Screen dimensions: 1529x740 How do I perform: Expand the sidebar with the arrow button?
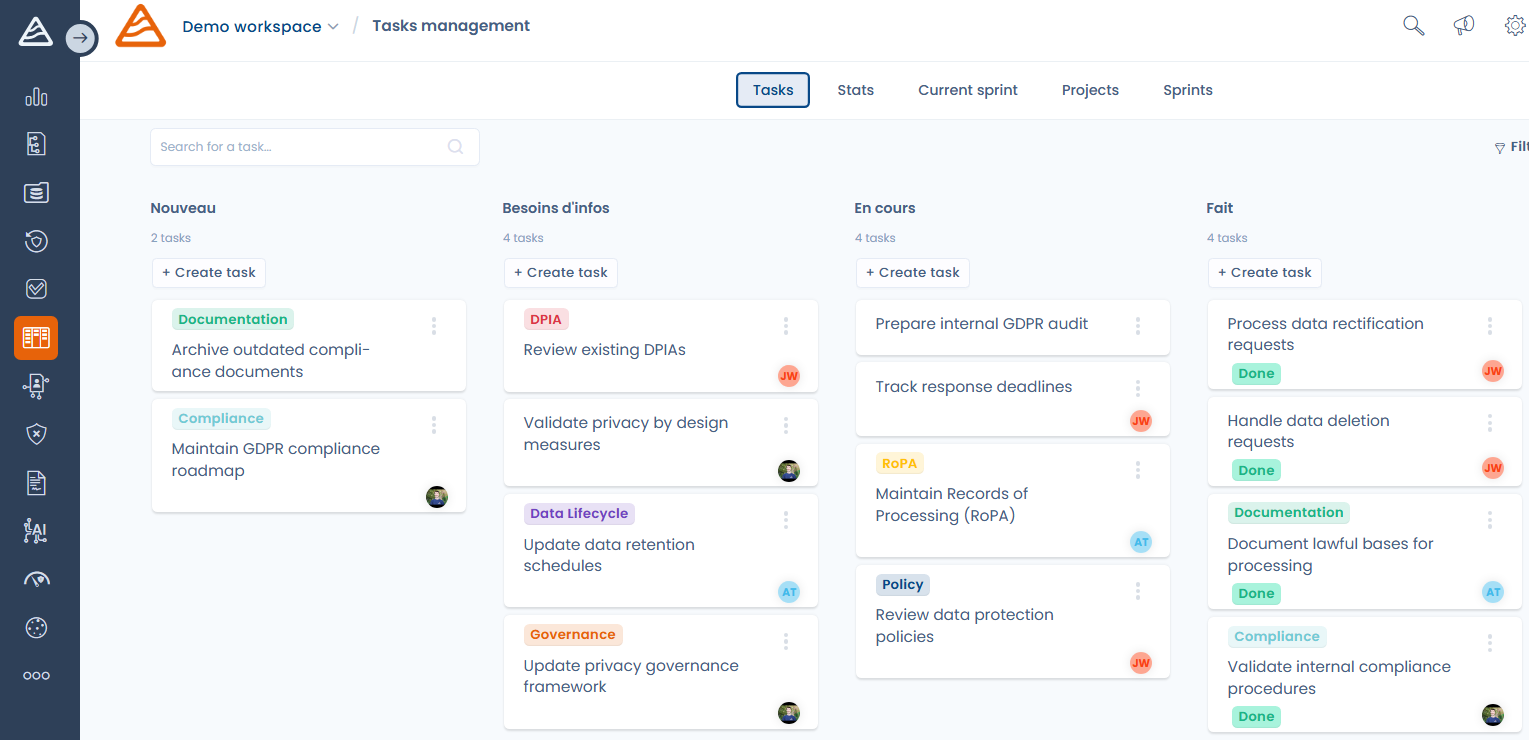tap(81, 39)
